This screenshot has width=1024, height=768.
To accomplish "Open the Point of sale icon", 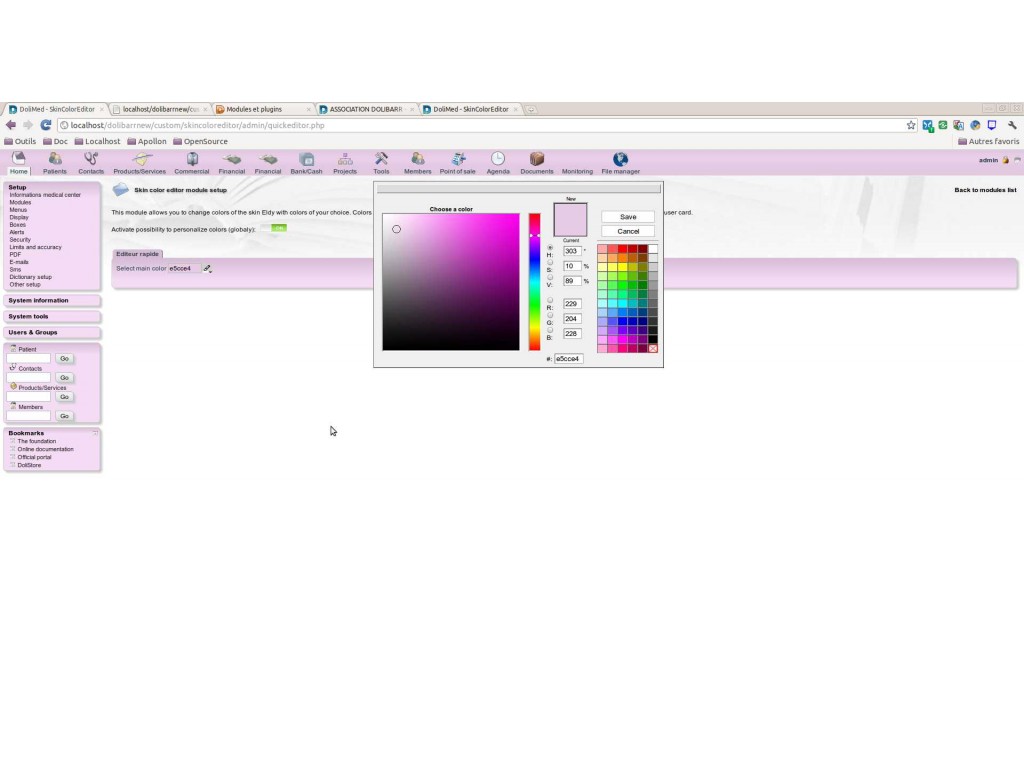I will [458, 159].
